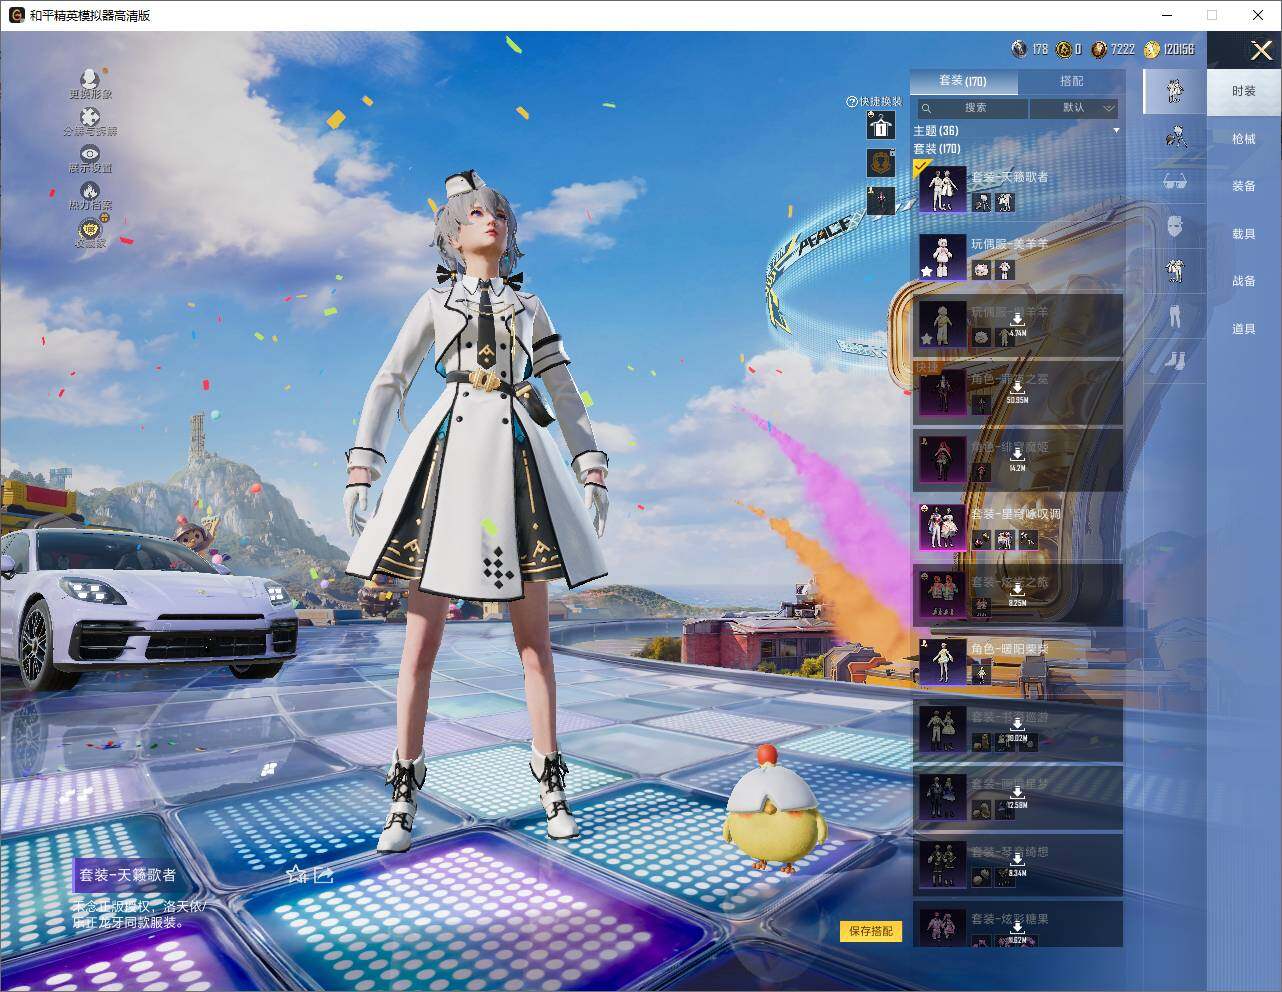Focus the 搜索 search field

972,108
